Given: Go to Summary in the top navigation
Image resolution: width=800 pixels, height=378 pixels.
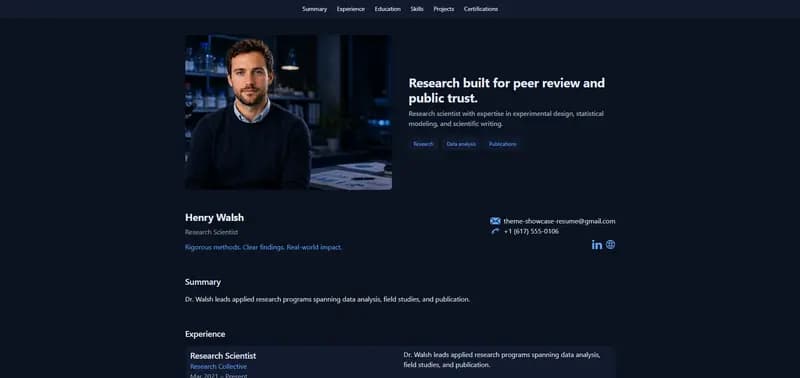Looking at the screenshot, I should 314,9.
